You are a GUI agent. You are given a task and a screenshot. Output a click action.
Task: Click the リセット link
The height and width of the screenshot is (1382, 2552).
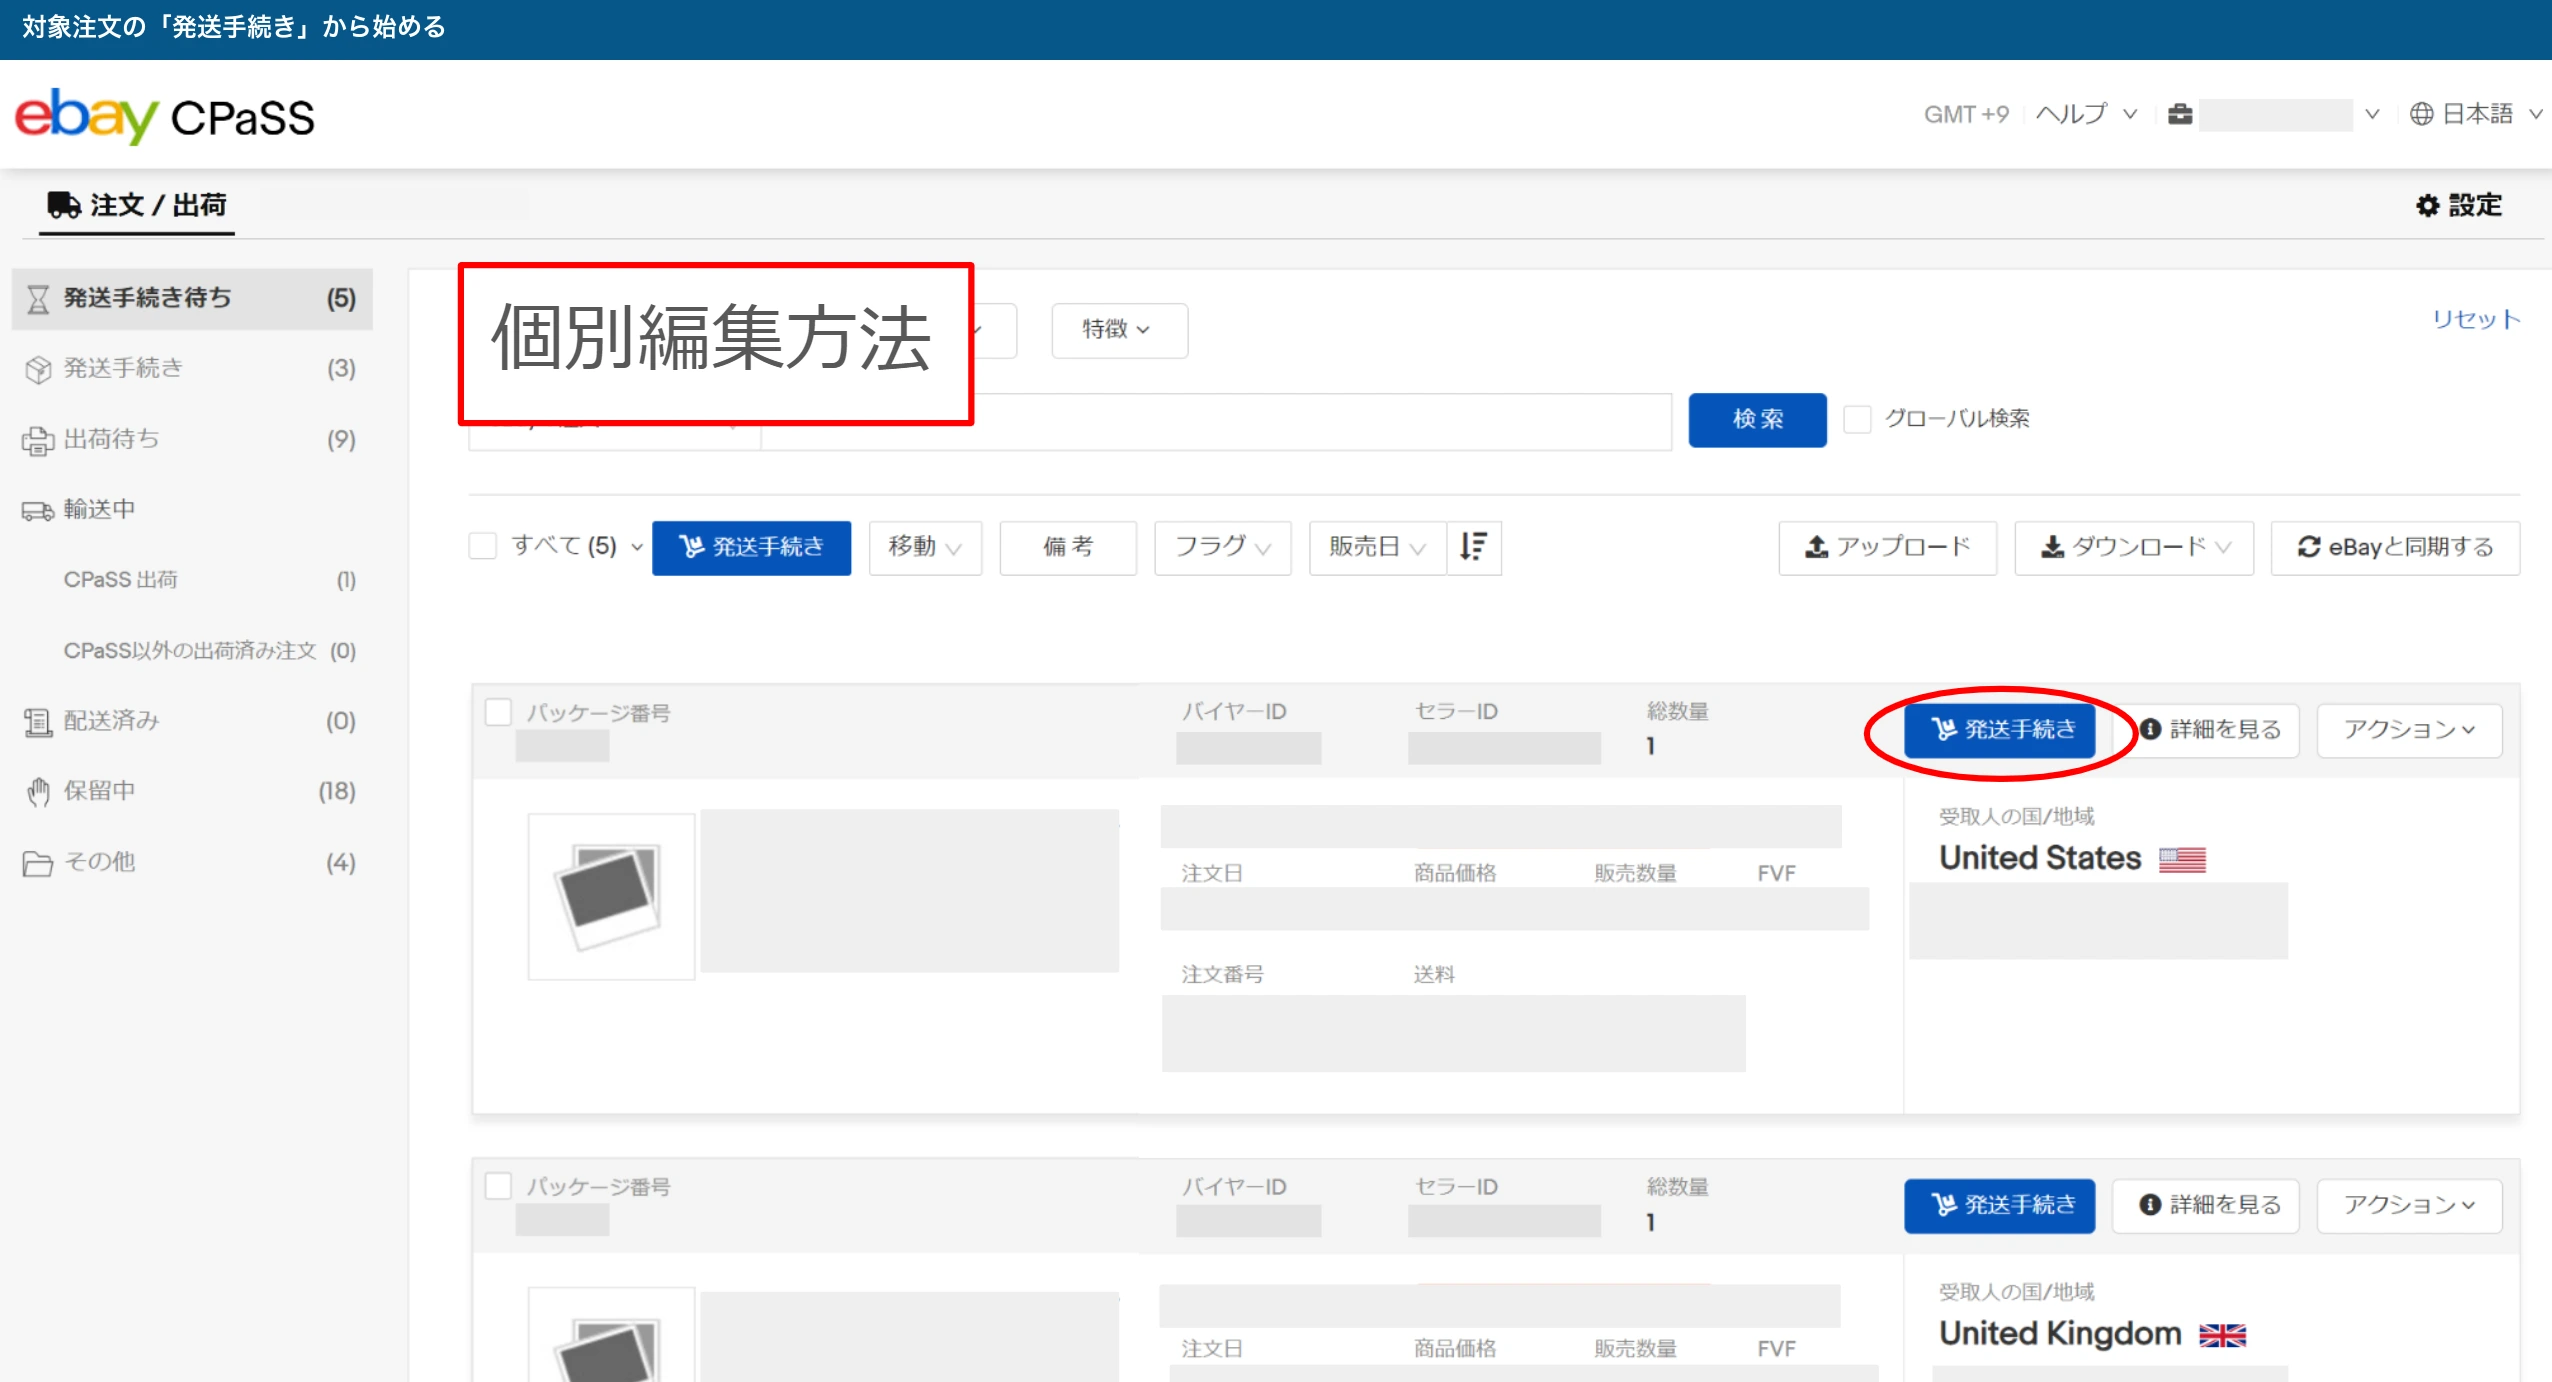tap(2476, 319)
